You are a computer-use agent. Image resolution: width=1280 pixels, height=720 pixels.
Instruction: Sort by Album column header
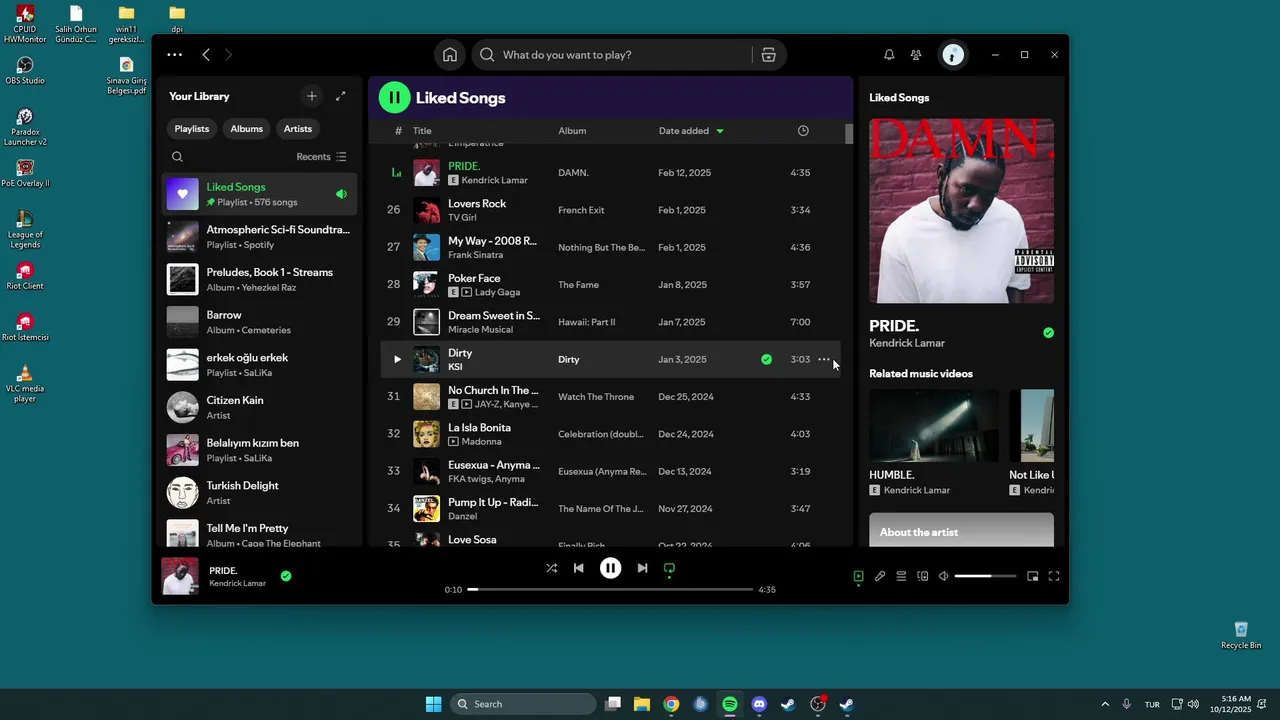click(572, 131)
